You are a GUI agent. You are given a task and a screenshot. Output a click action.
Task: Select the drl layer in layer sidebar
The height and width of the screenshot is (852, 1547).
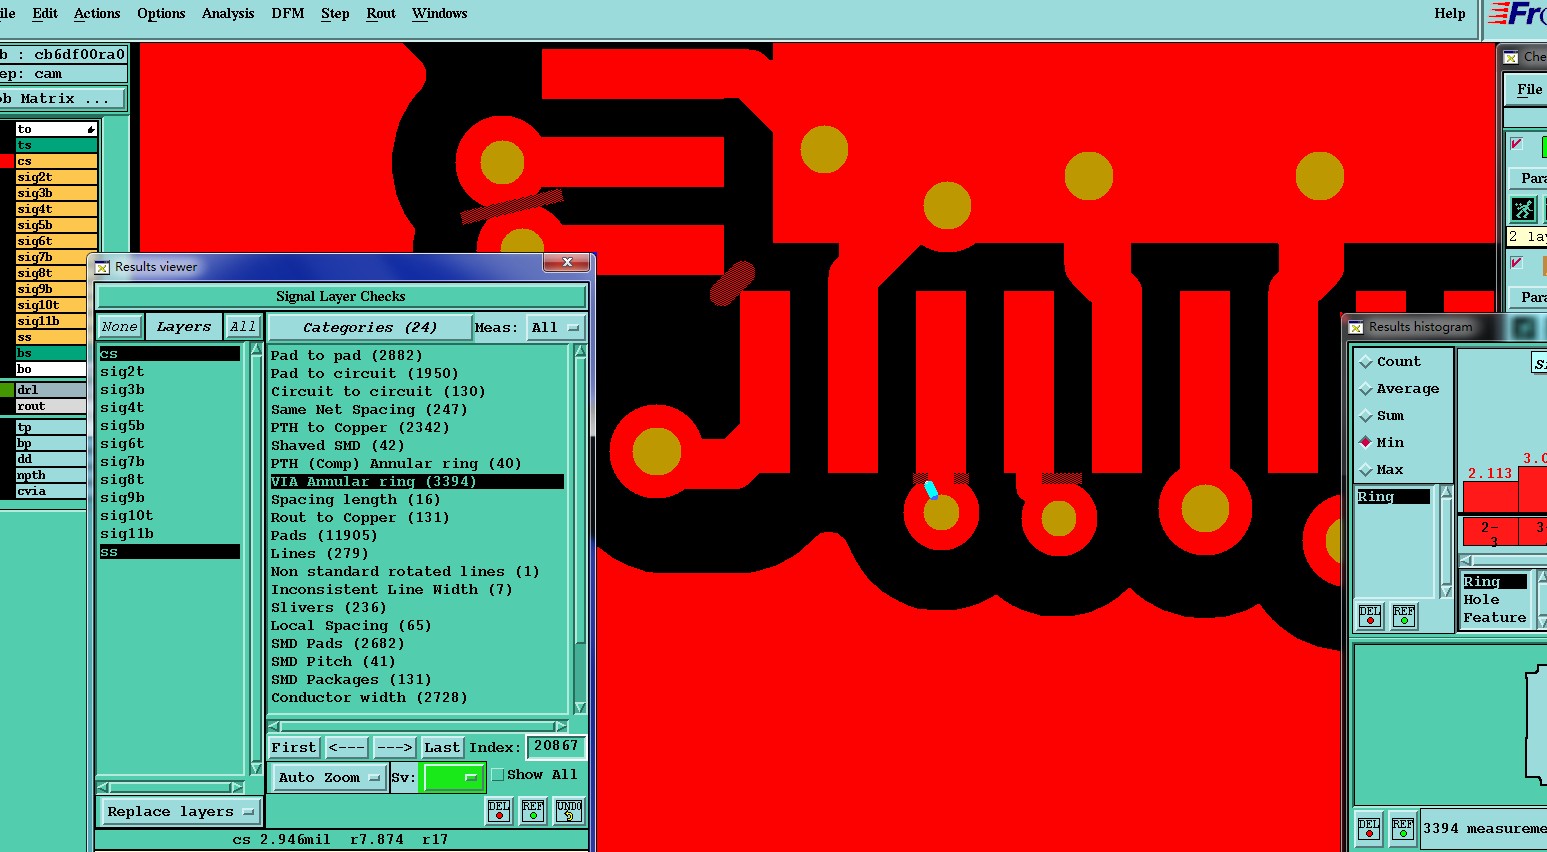coord(56,390)
